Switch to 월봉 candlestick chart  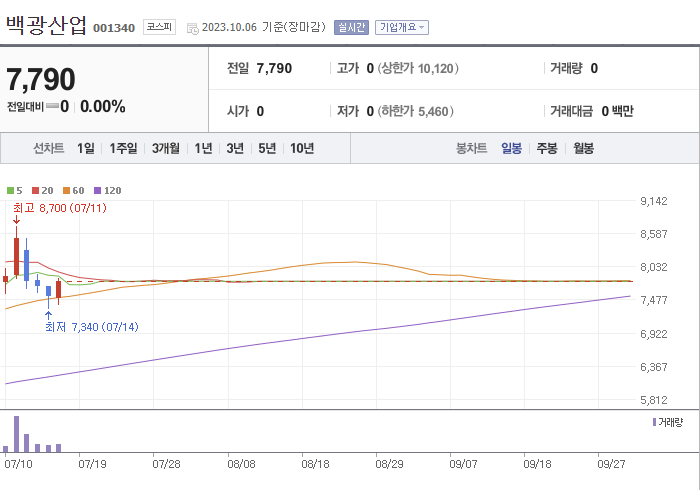[x=583, y=148]
